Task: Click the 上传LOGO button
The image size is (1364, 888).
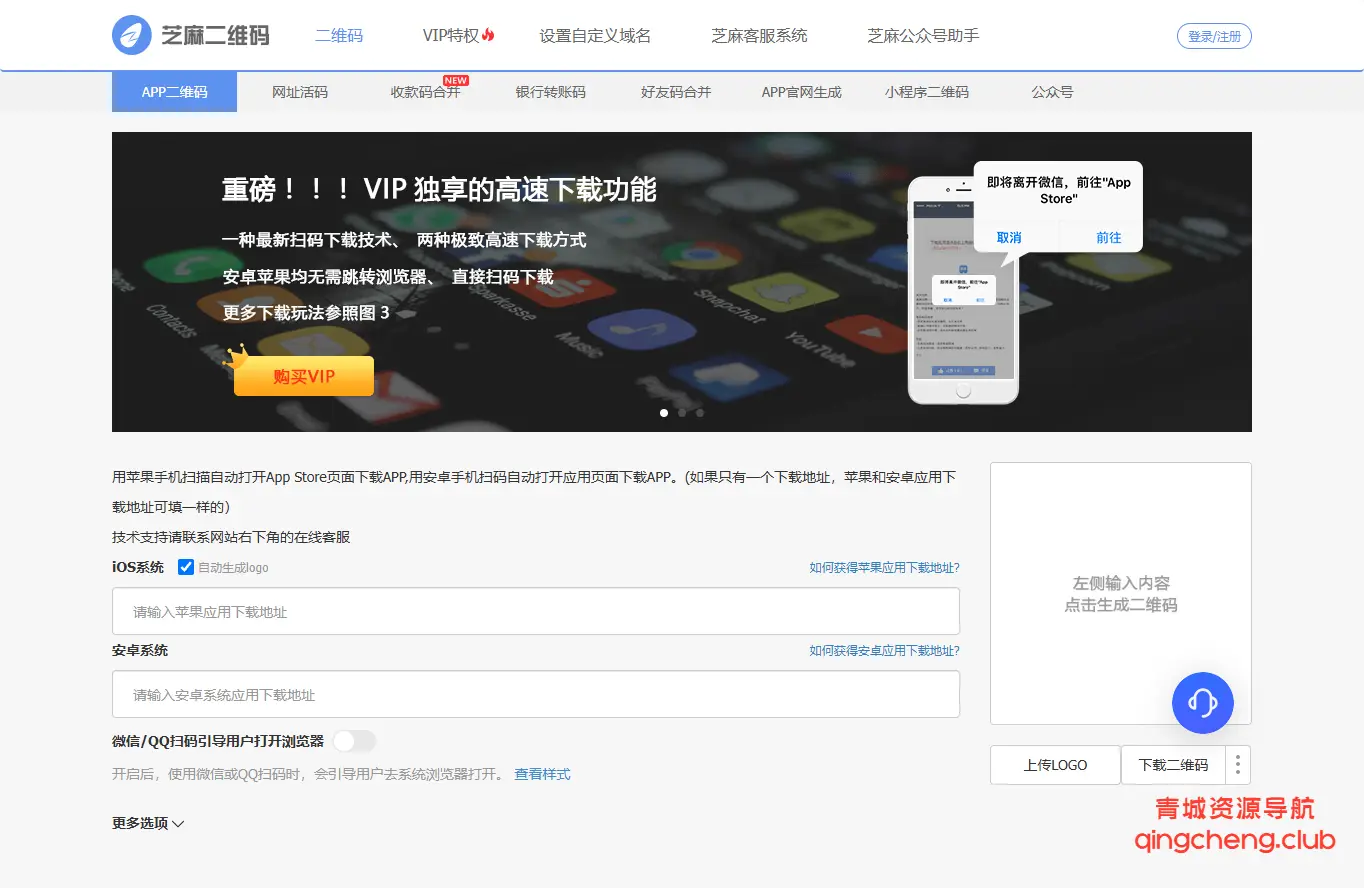Action: coord(1055,765)
